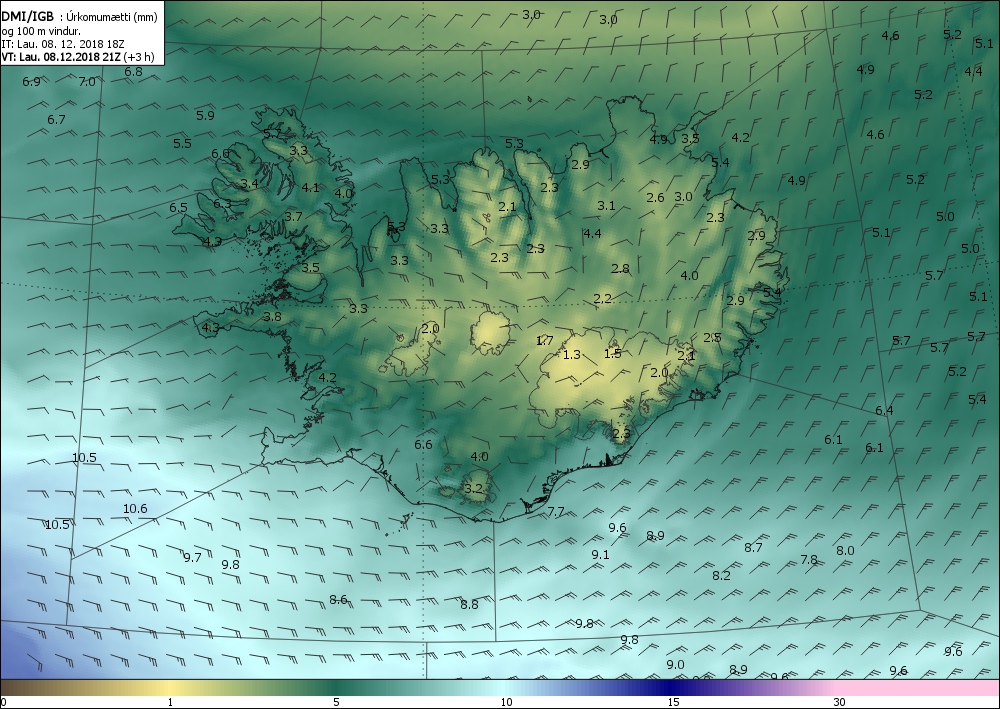Image resolution: width=1000 pixels, height=709 pixels.
Task: Click the 9.0 value label
Action: (x=675, y=664)
